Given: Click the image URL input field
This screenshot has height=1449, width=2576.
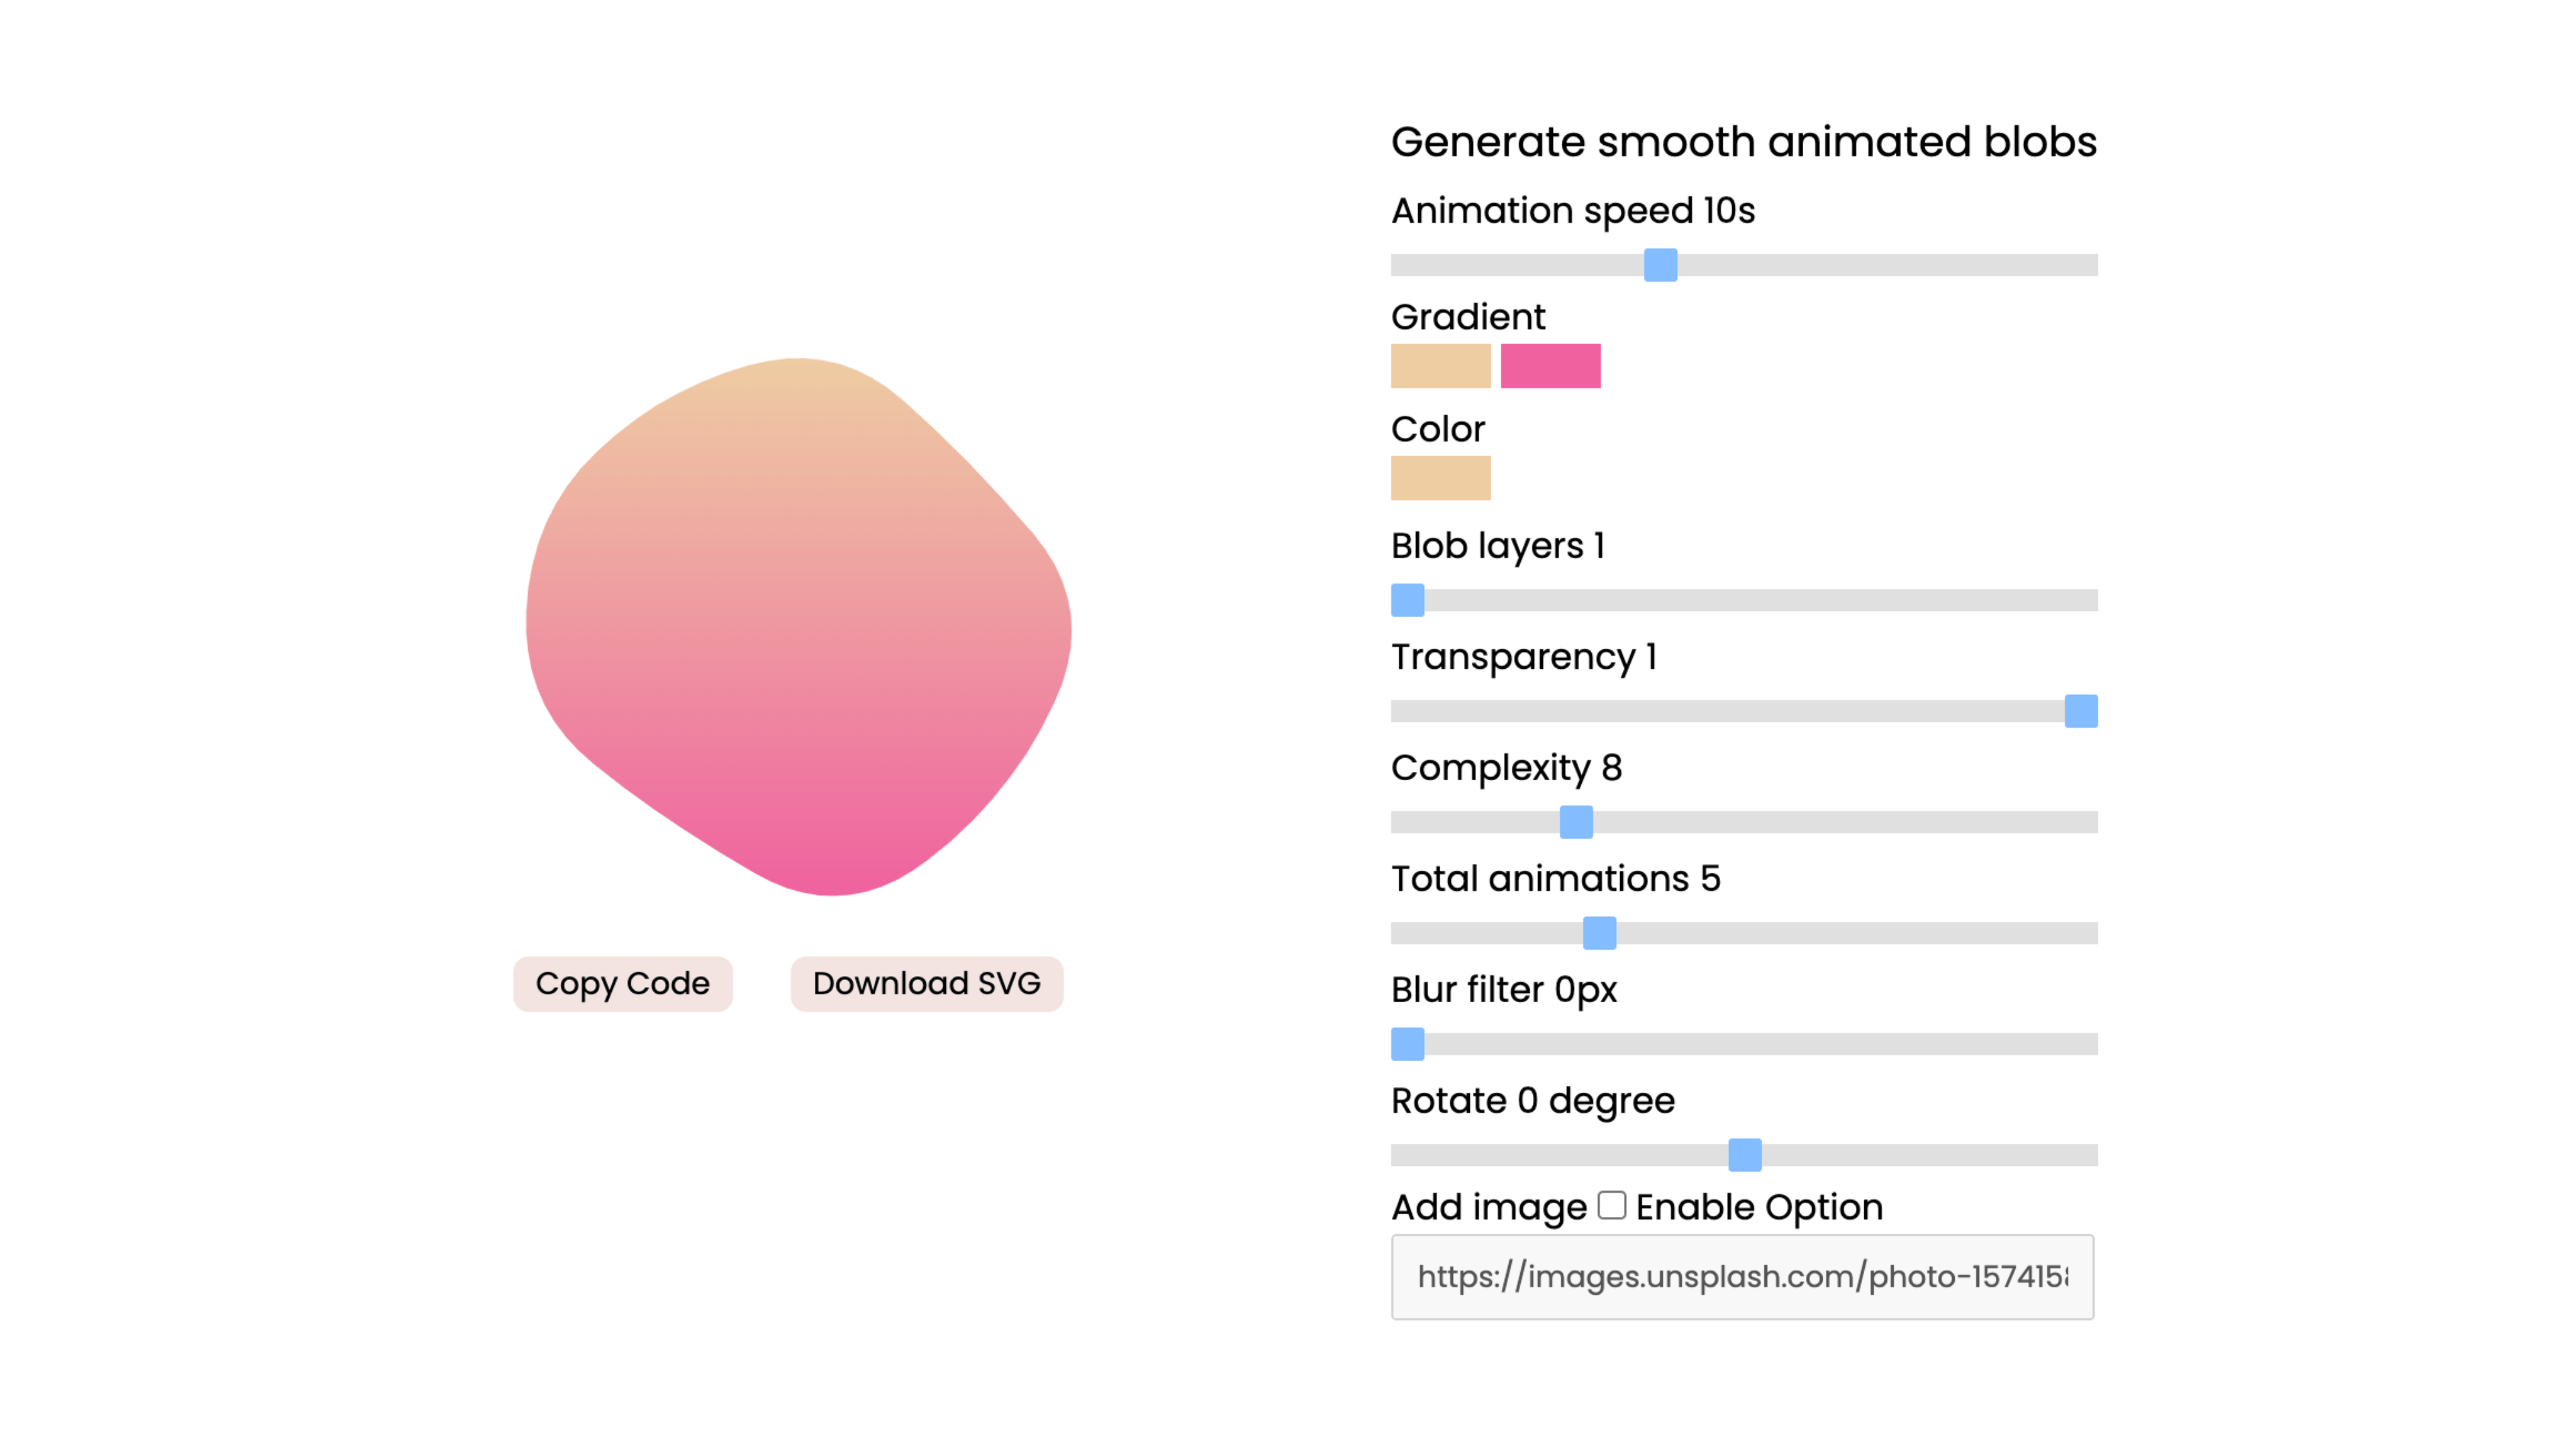Looking at the screenshot, I should coord(1742,1277).
